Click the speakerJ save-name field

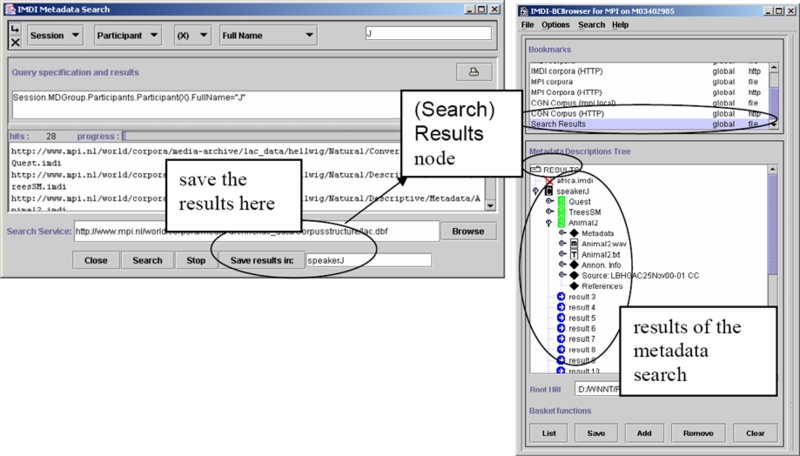click(369, 260)
